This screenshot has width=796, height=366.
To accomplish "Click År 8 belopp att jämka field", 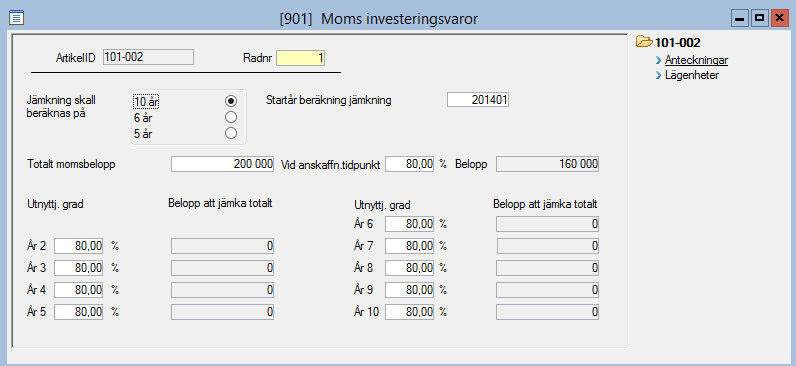I will 548,268.
